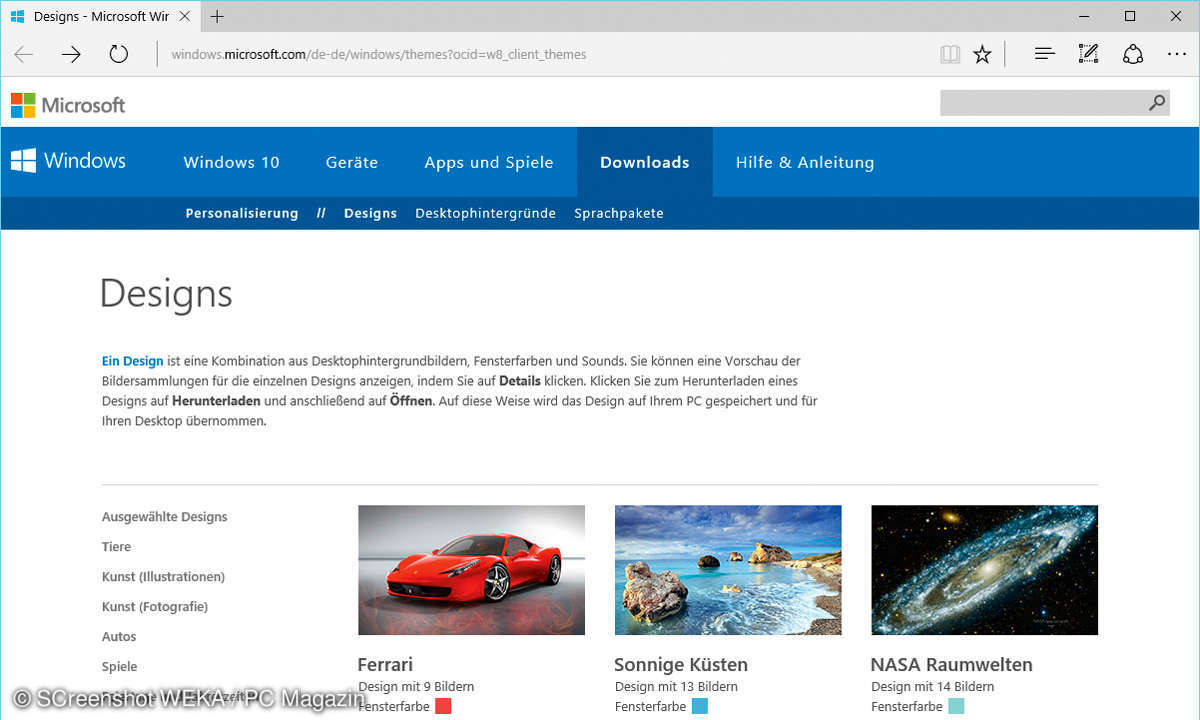
Task: Click the 'Design mit 13 Bildern' text
Action: tap(676, 687)
